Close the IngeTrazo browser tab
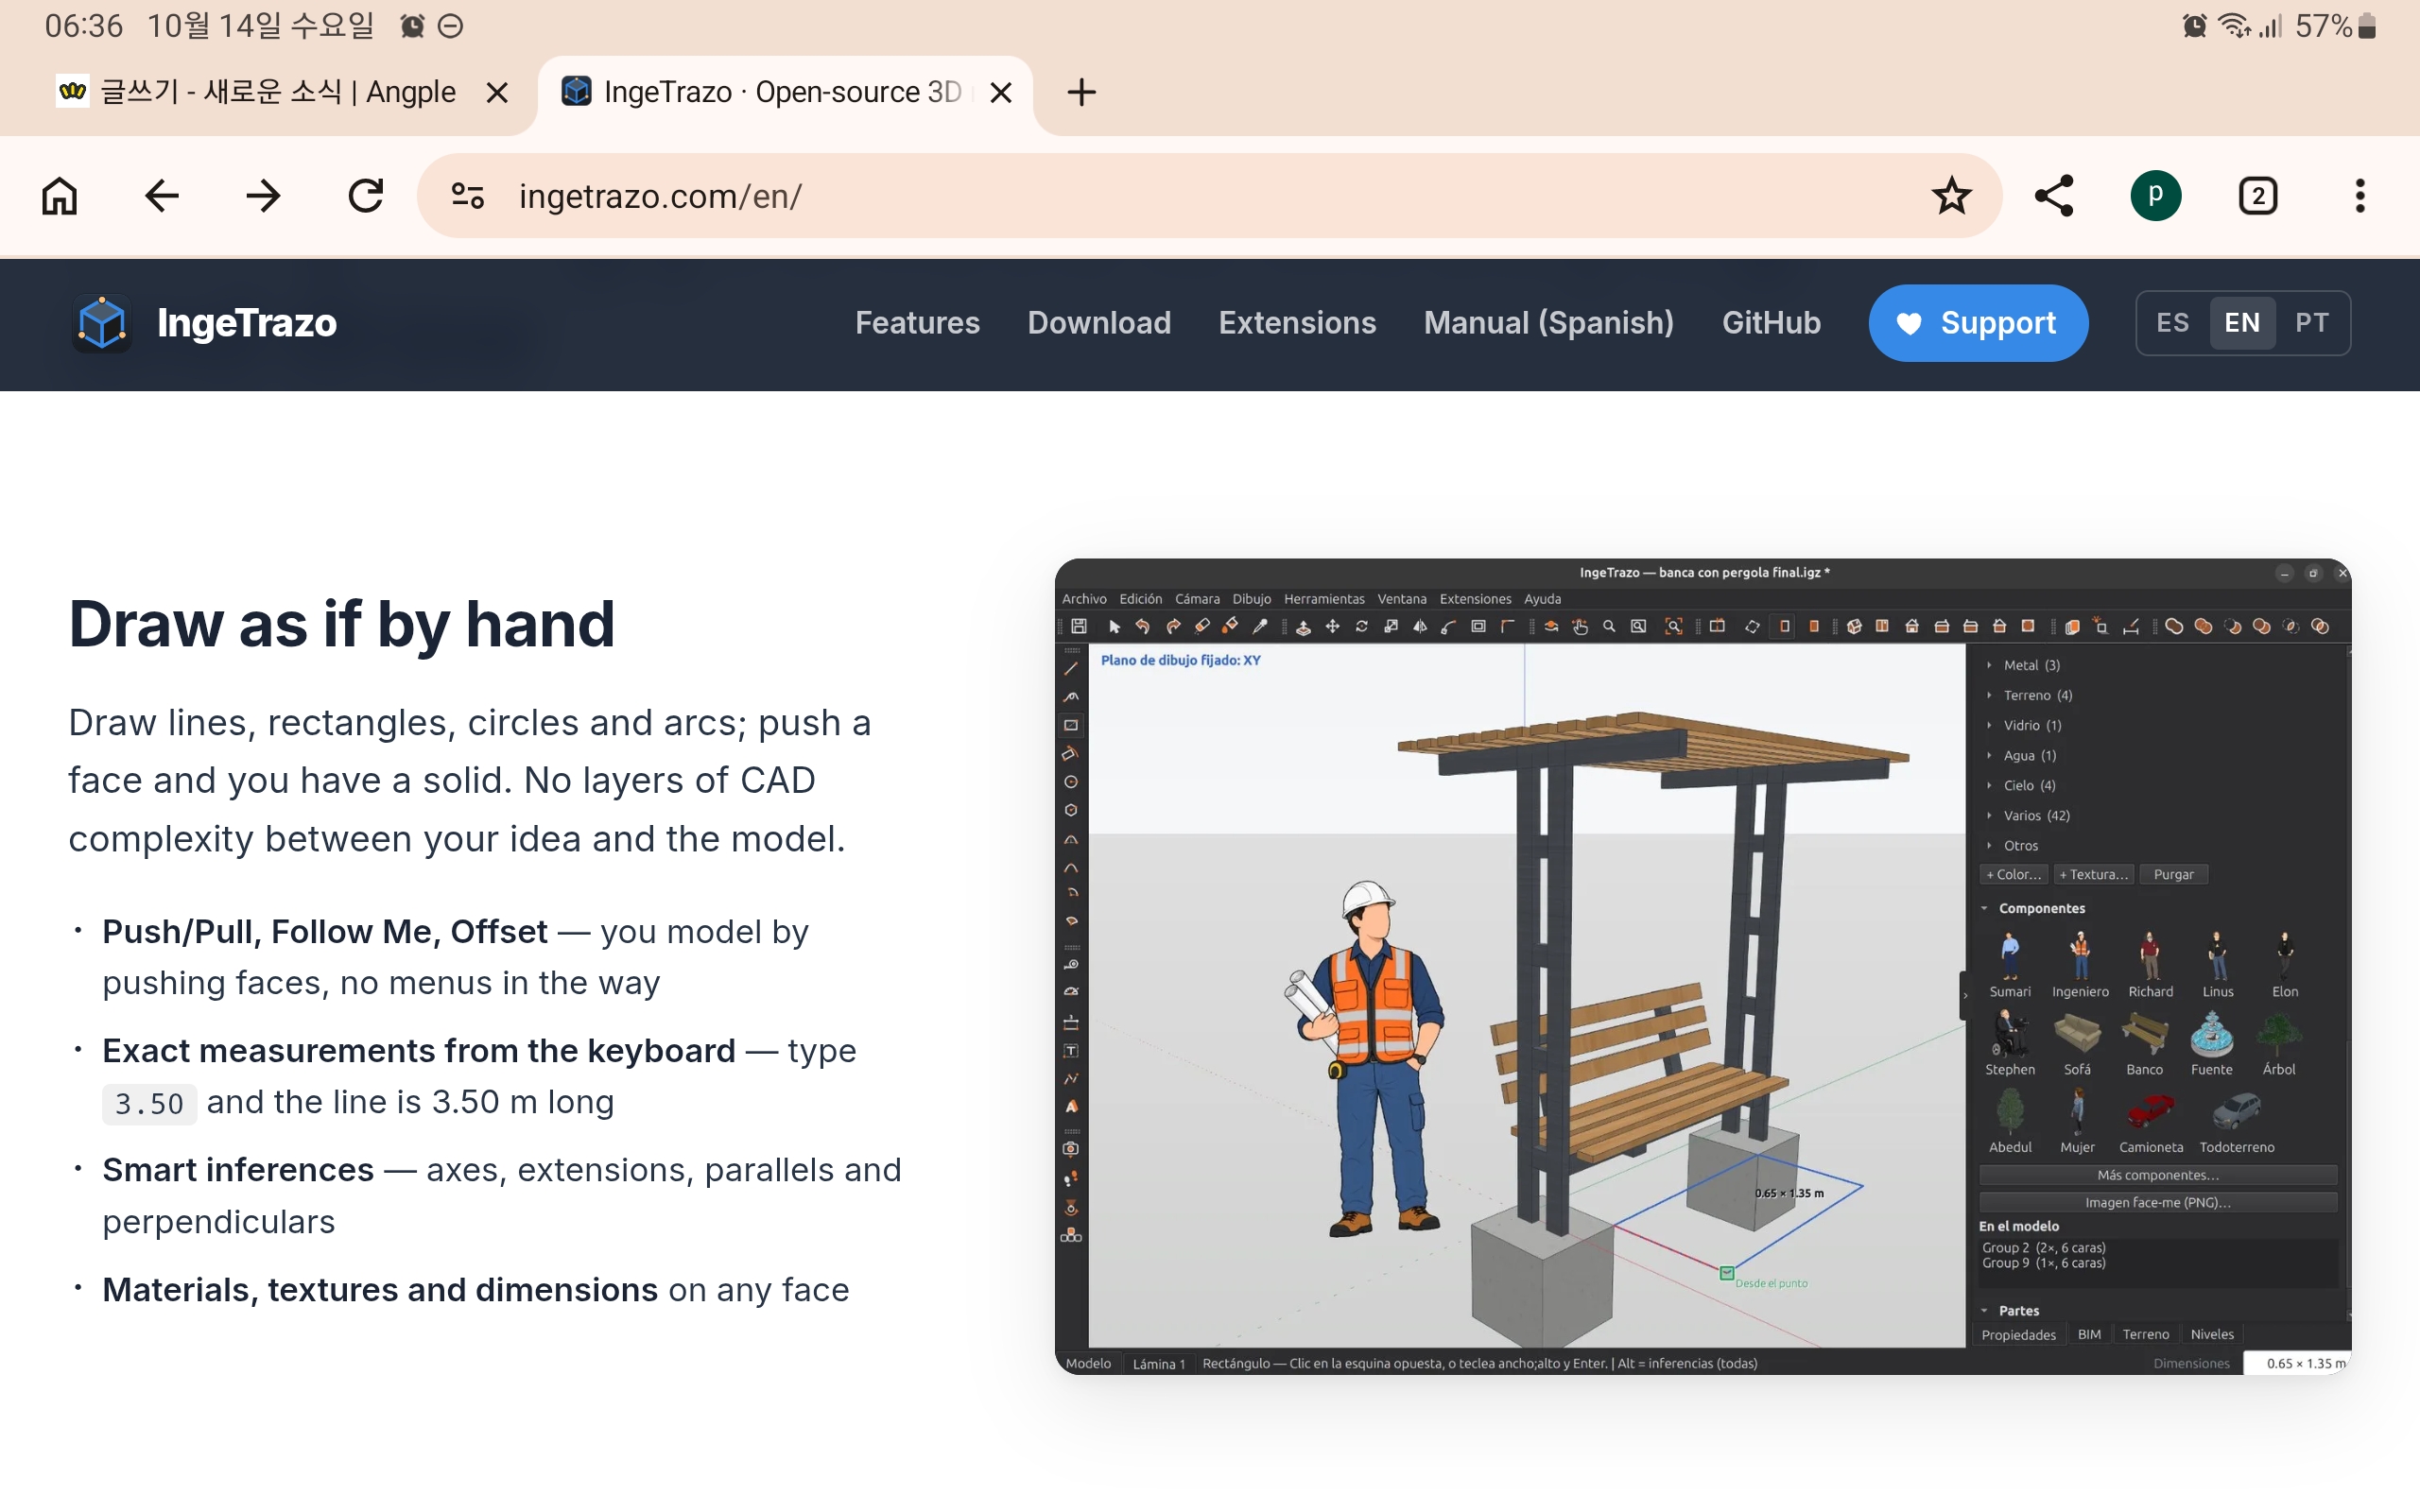 tap(1001, 93)
